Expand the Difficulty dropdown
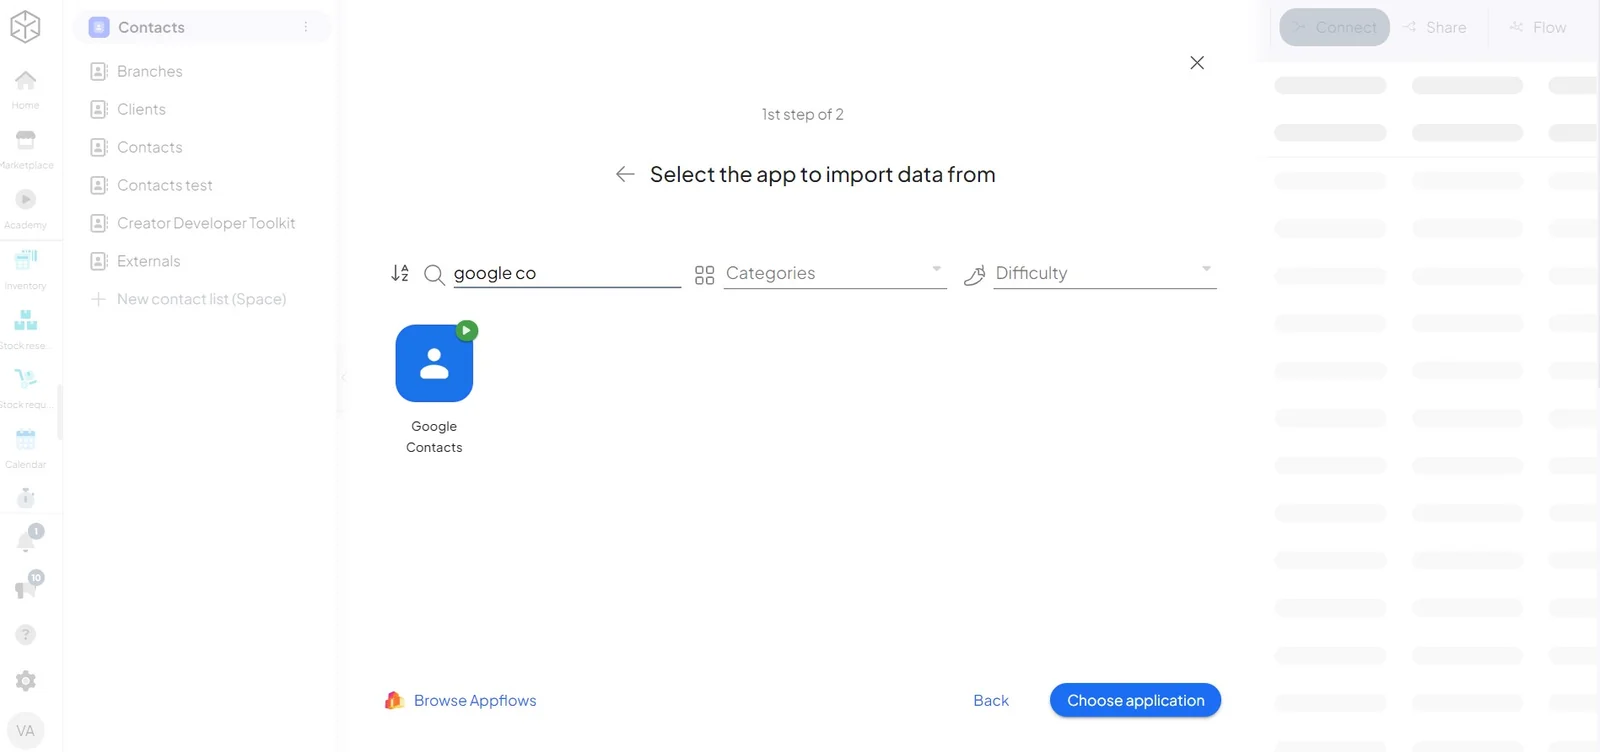This screenshot has width=1600, height=752. 1104,273
